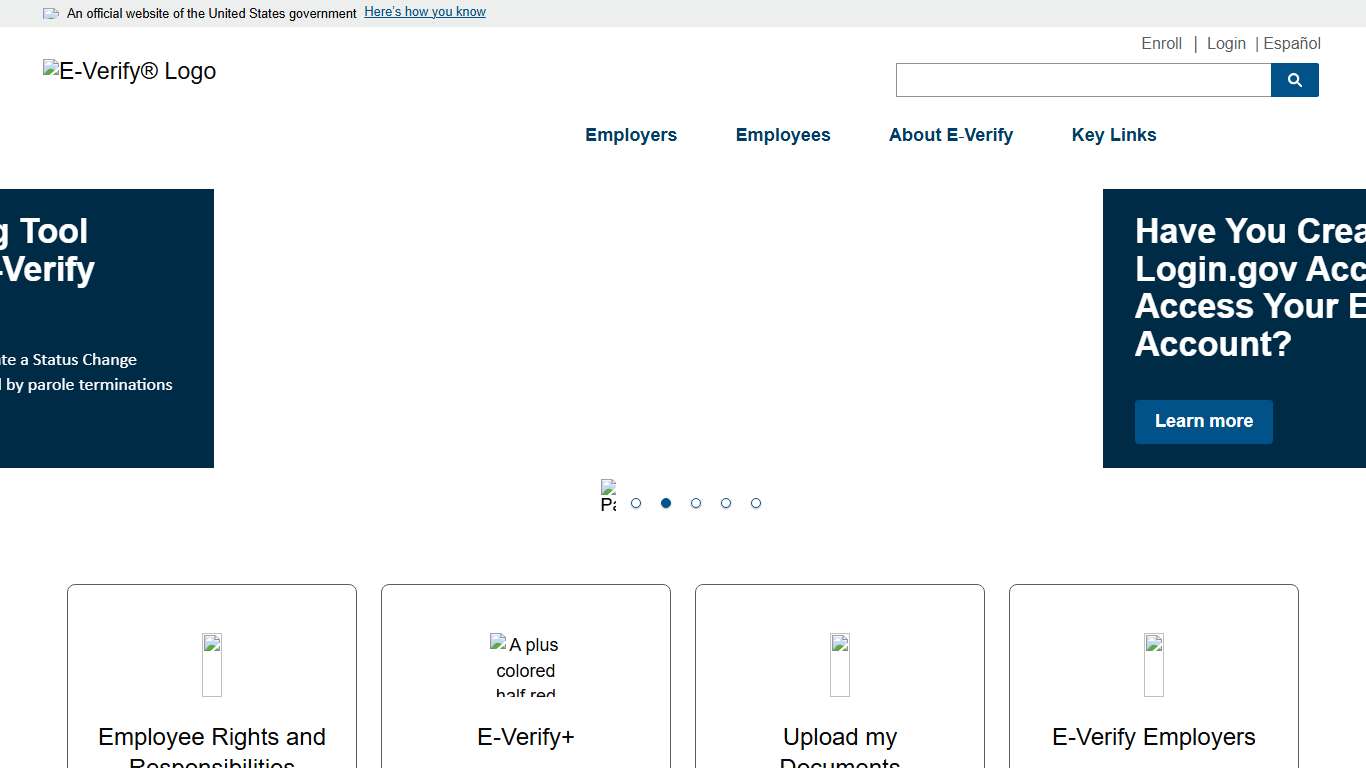Select the last carousel slide indicator
Viewport: 1366px width, 768px height.
(756, 503)
